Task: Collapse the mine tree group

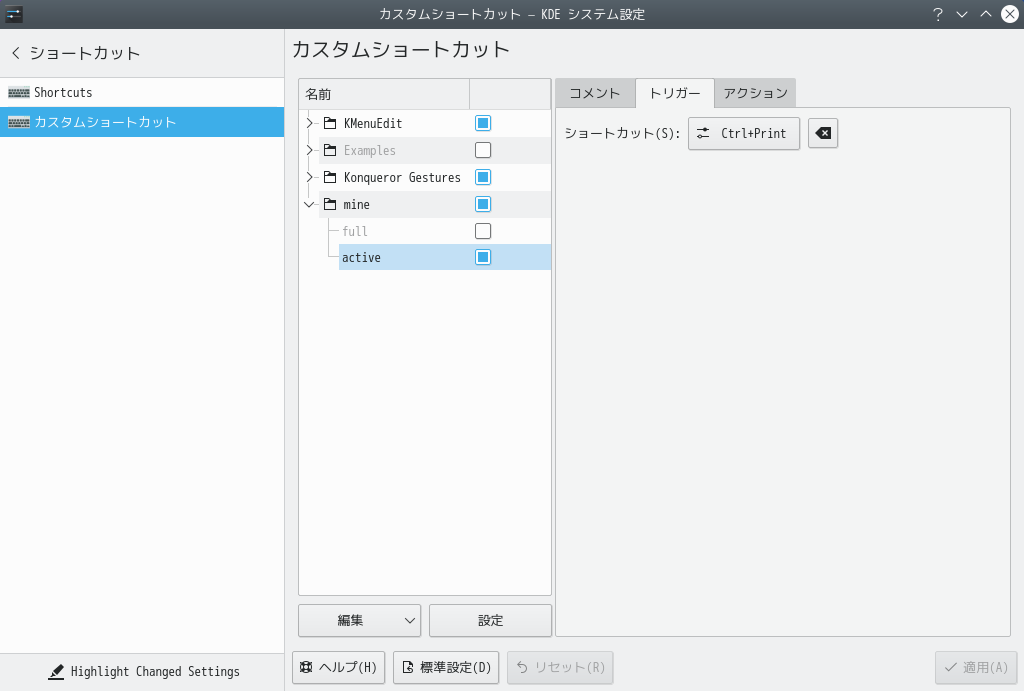Action: tap(310, 204)
